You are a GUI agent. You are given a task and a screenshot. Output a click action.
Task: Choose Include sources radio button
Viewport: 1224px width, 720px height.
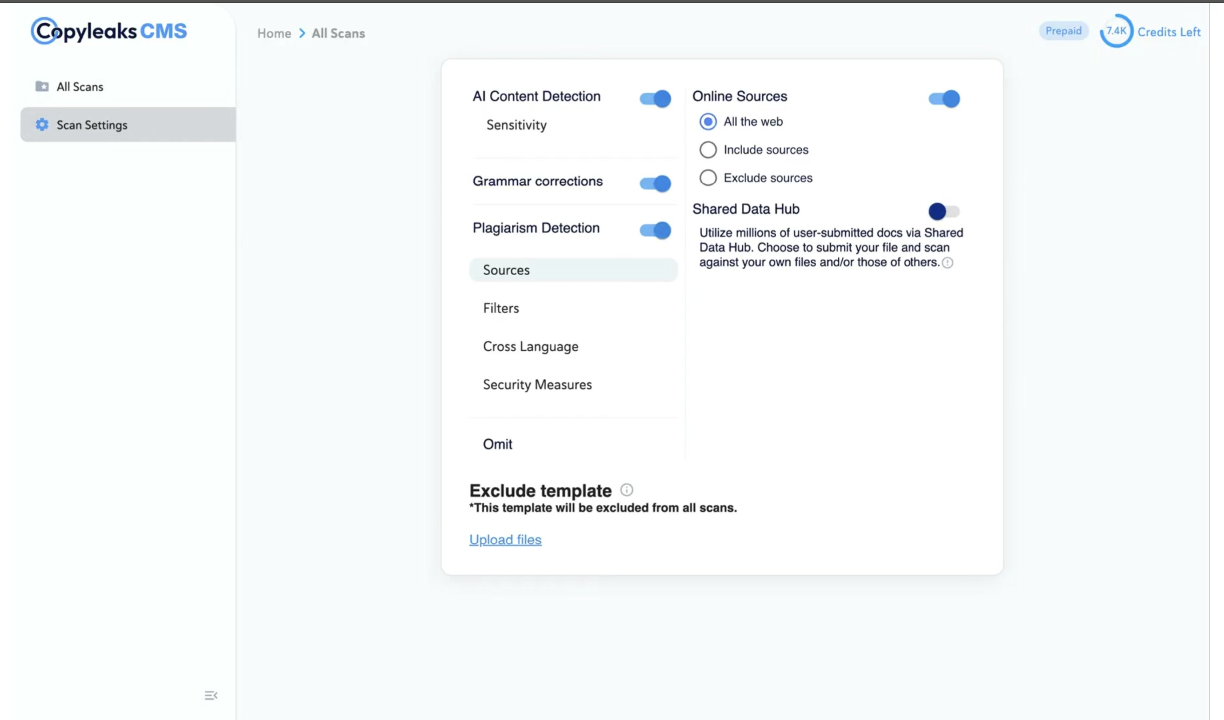708,150
